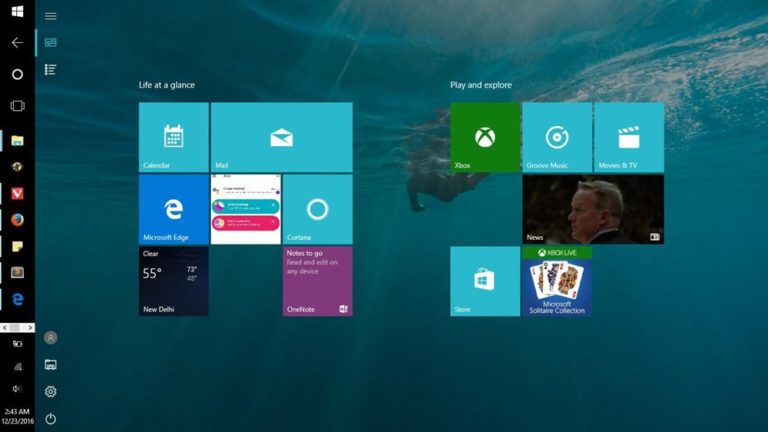Launch Firefox from the taskbar
The height and width of the screenshot is (432, 768).
point(17,220)
